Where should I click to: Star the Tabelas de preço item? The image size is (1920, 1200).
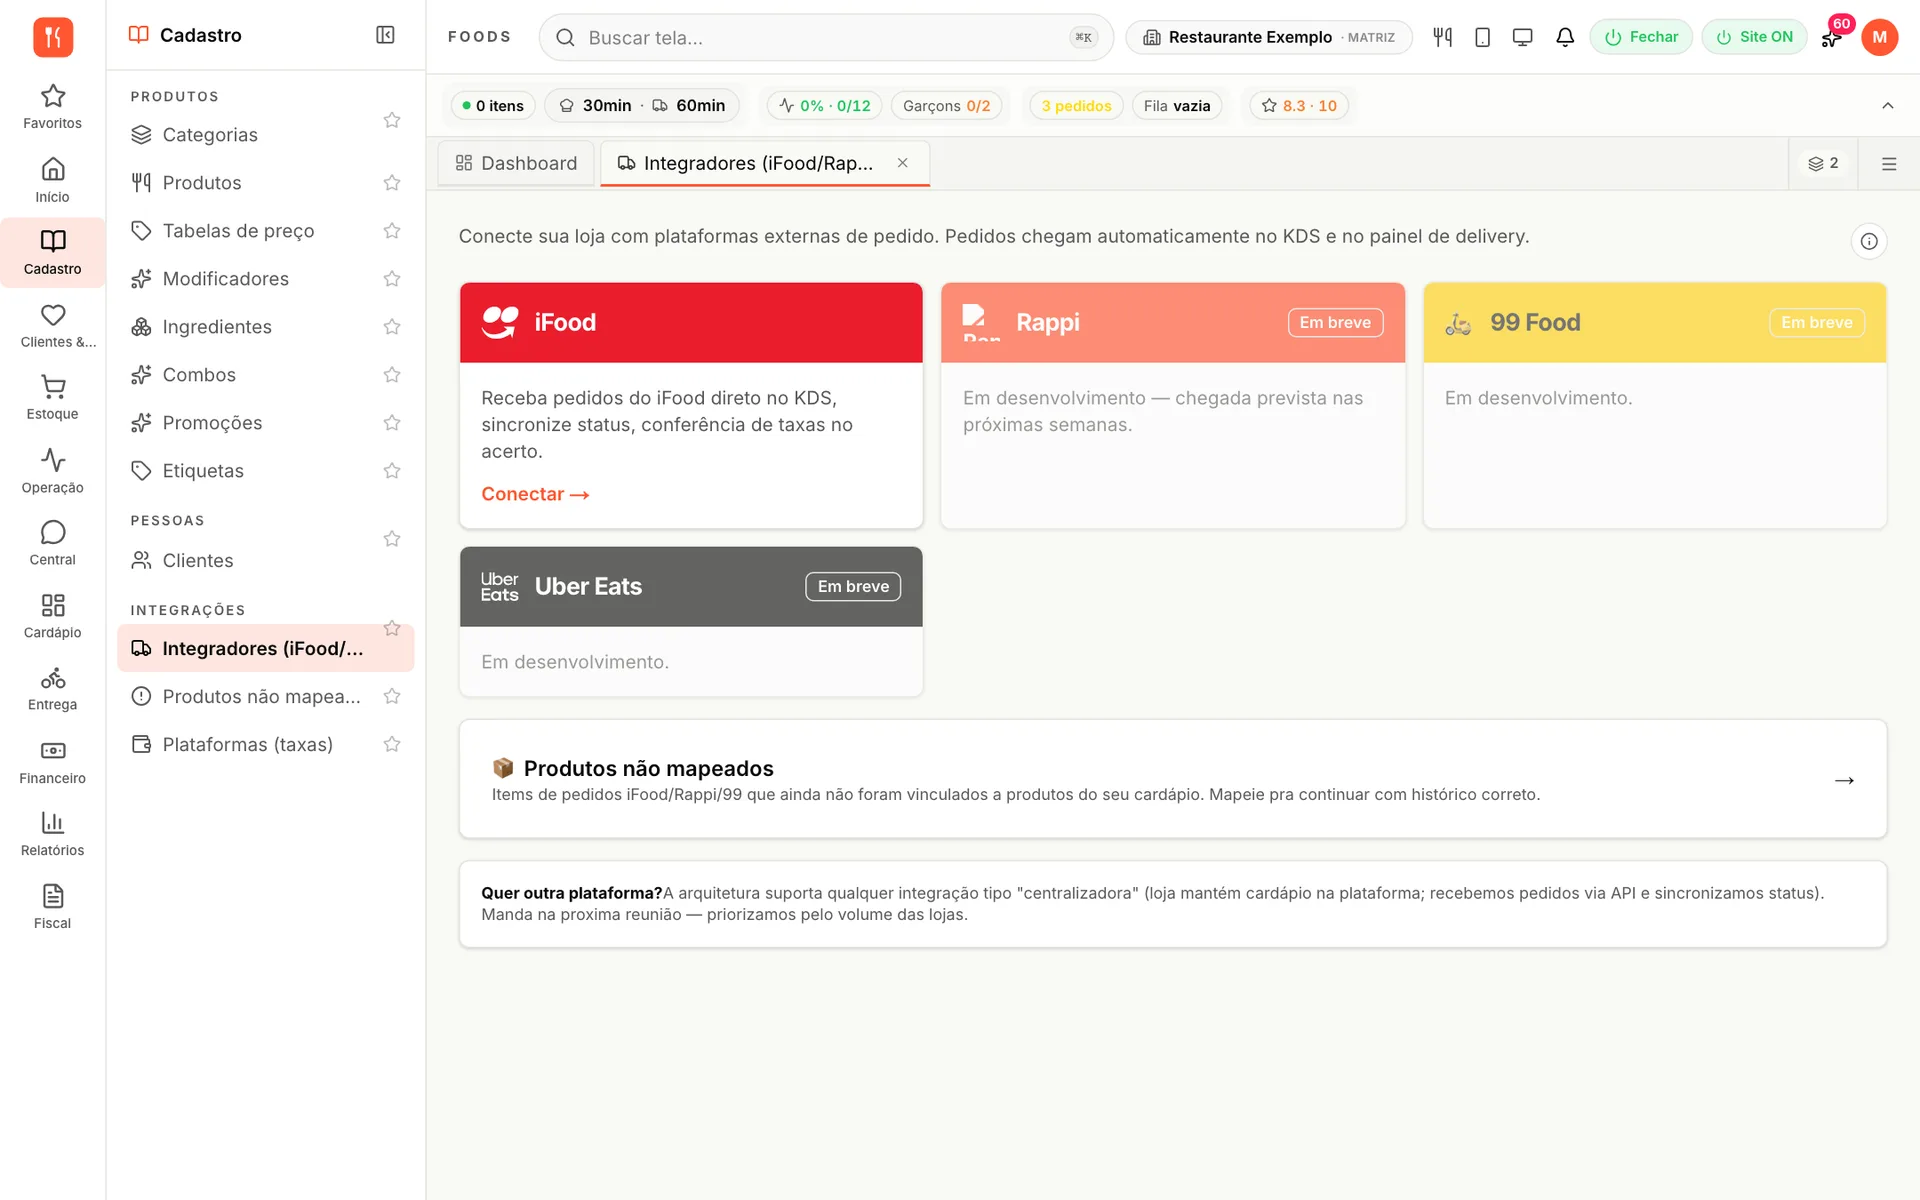point(392,230)
